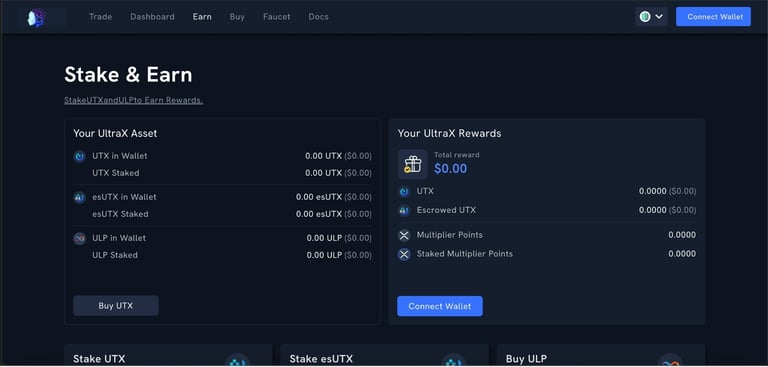Click the Escrowed UTX row icon
Viewport: 768px width, 367px height.
point(404,211)
